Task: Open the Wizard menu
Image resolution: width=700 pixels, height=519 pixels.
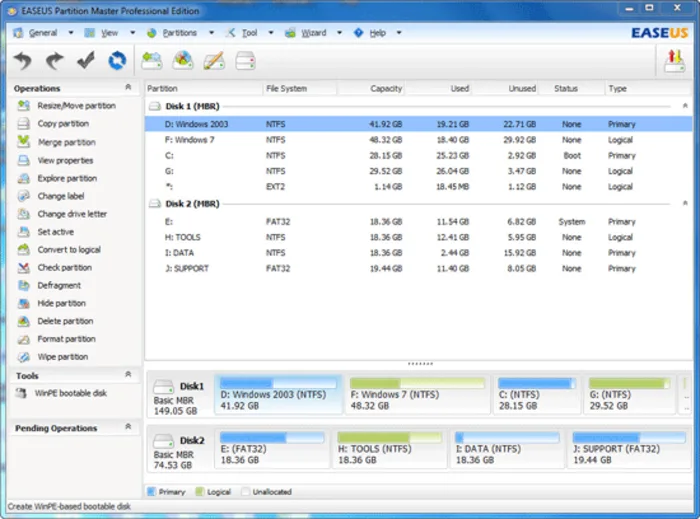Action: [x=313, y=33]
